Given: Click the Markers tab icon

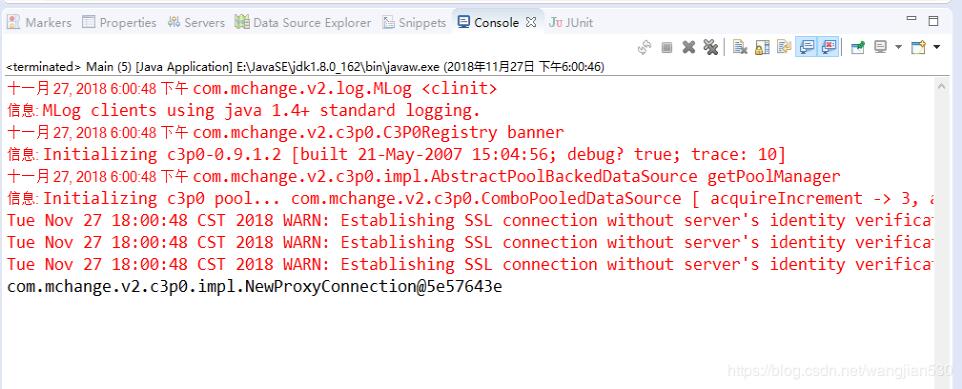Looking at the screenshot, I should point(13,22).
